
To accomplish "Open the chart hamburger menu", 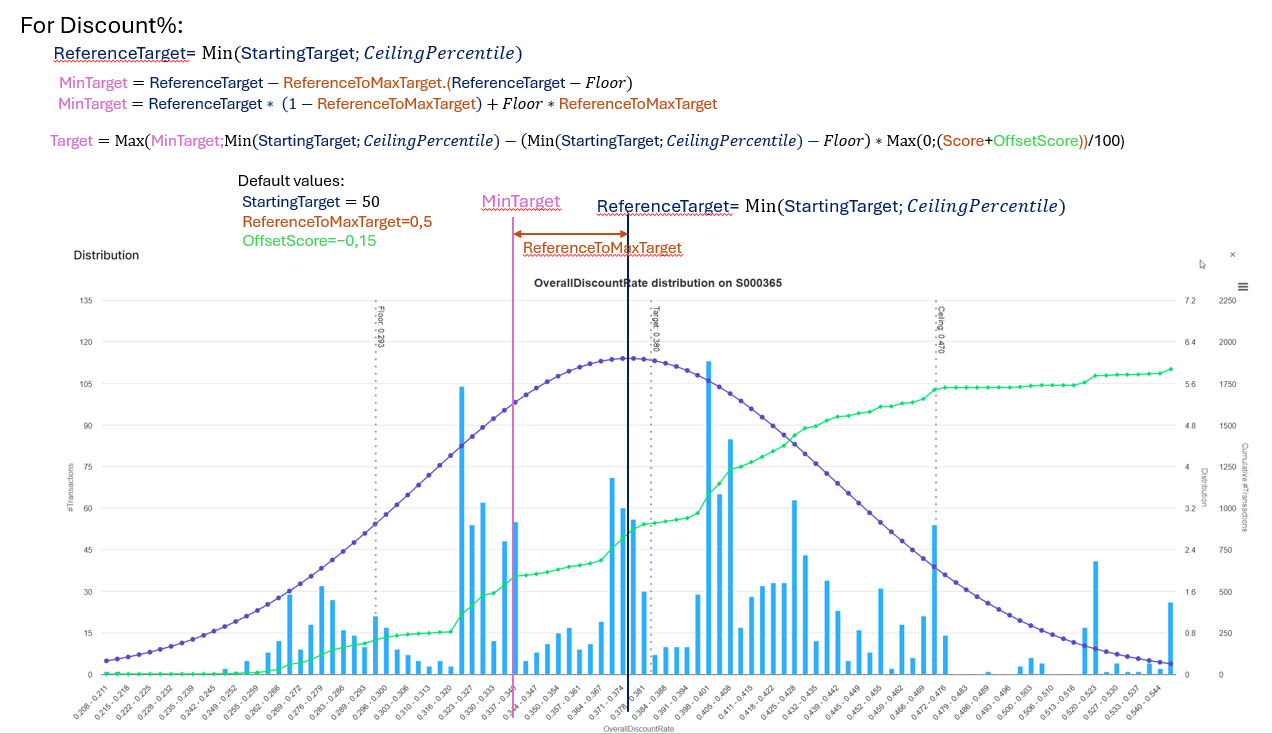I will [x=1243, y=285].
